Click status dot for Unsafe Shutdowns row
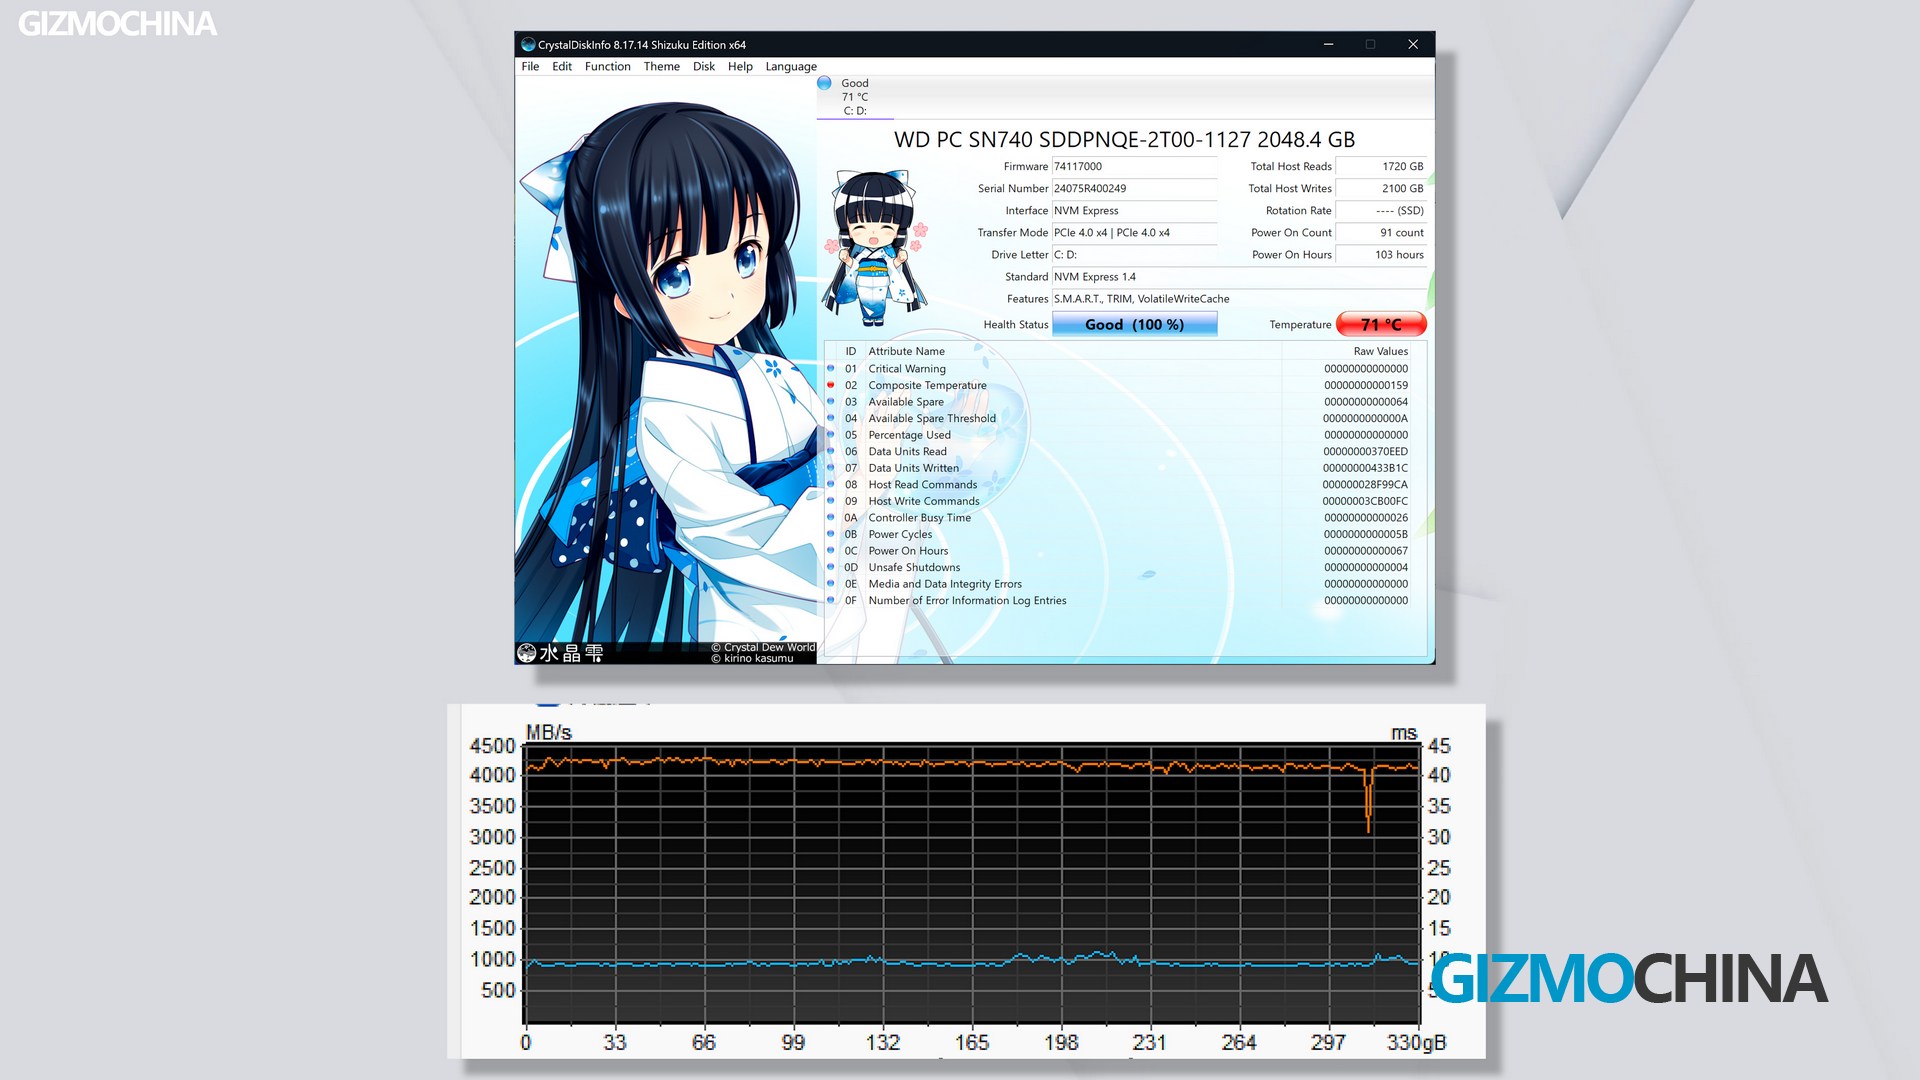This screenshot has height=1080, width=1920. tap(830, 567)
